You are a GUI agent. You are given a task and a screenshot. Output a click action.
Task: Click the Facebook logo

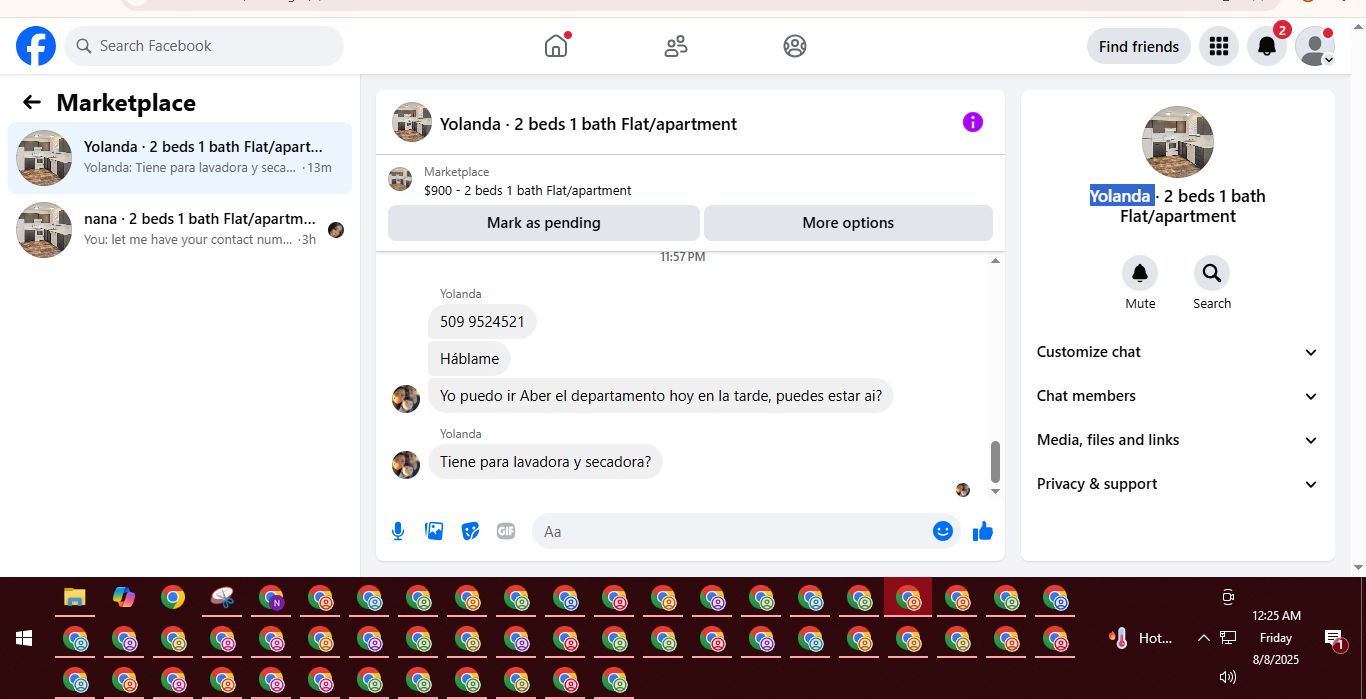tap(36, 46)
